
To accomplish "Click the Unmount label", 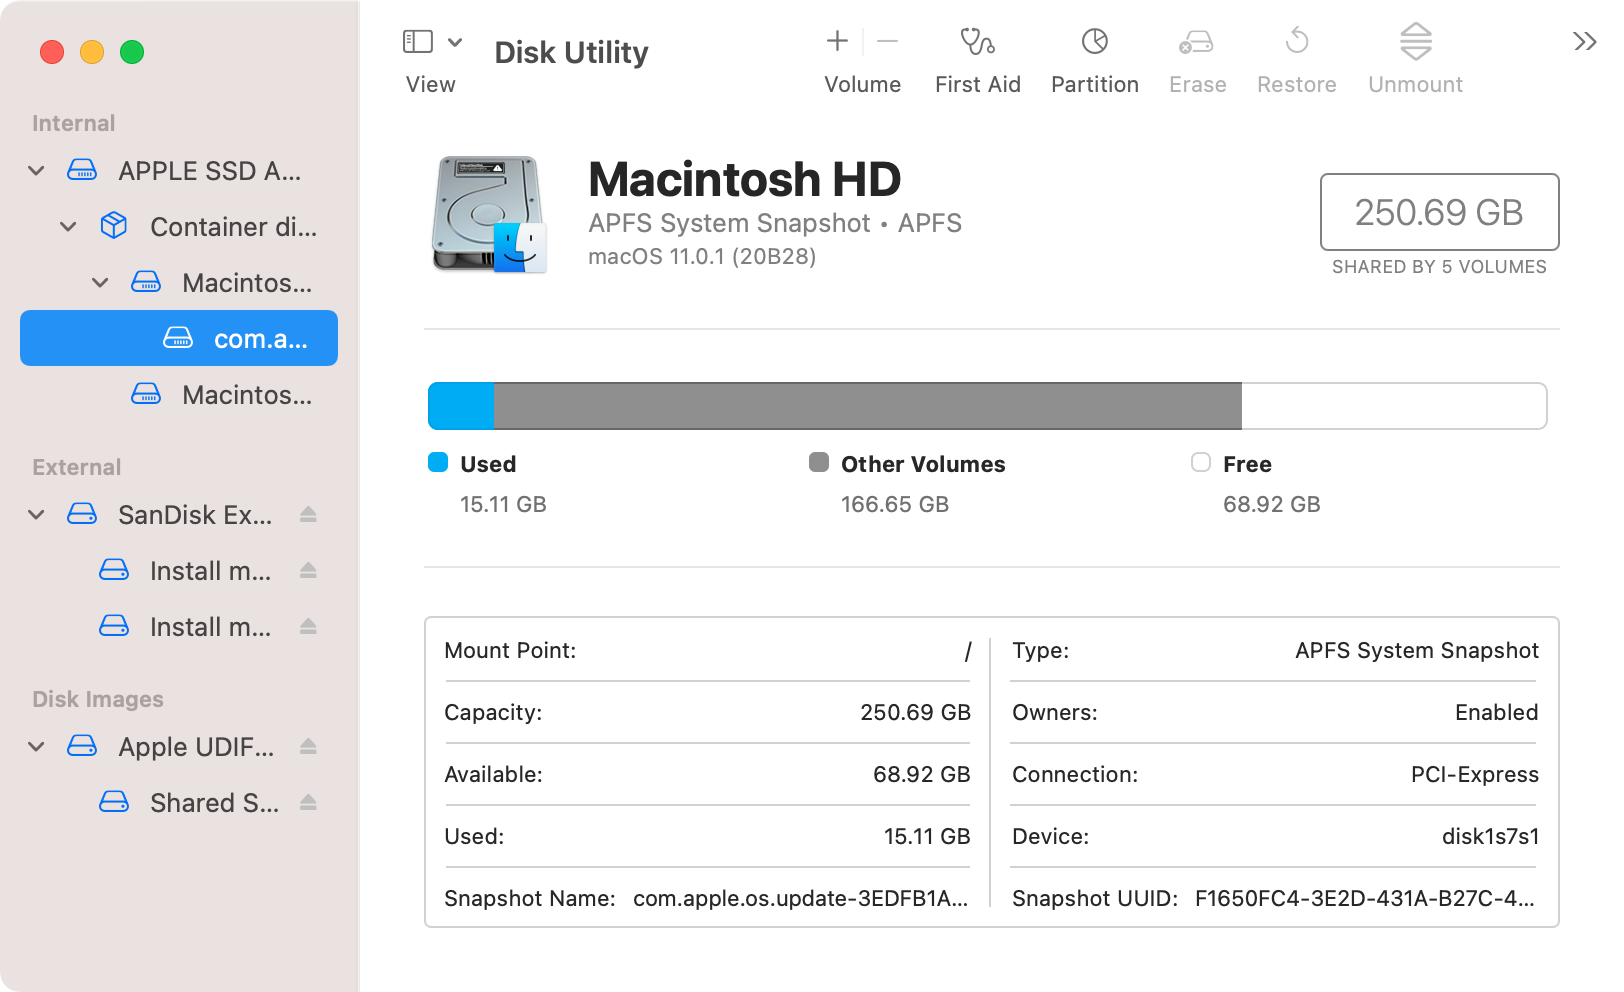I will tap(1415, 85).
